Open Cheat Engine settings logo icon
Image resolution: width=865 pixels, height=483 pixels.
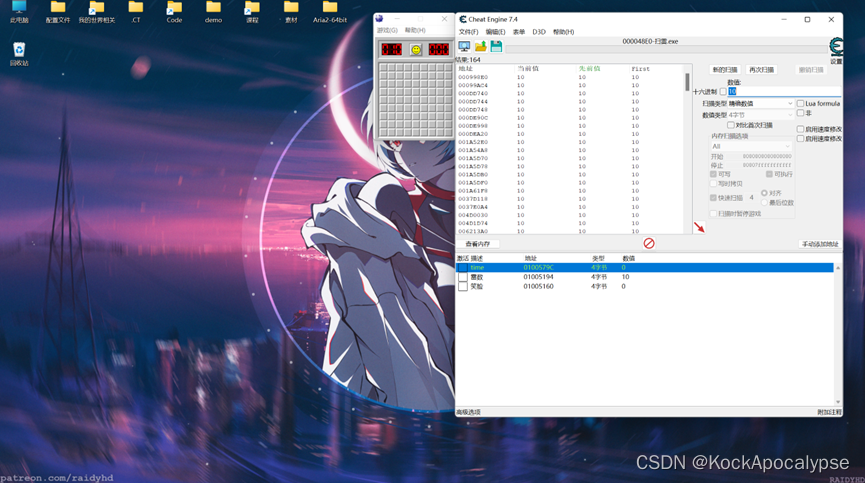tap(836, 46)
